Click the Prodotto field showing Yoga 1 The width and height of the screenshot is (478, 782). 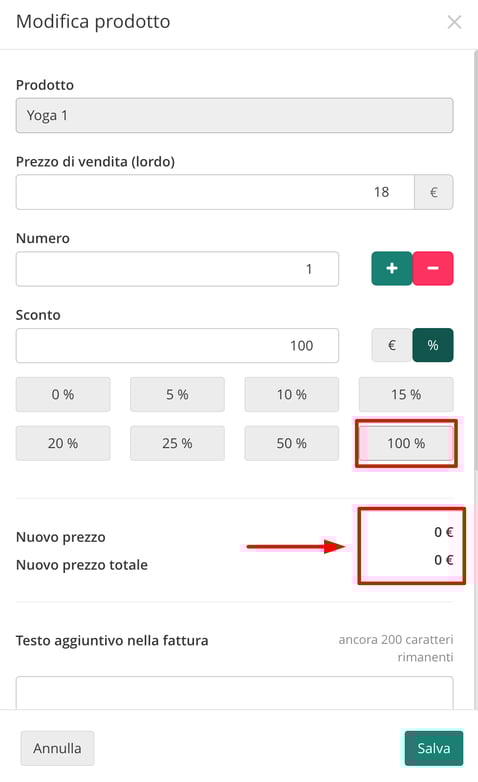tap(235, 115)
